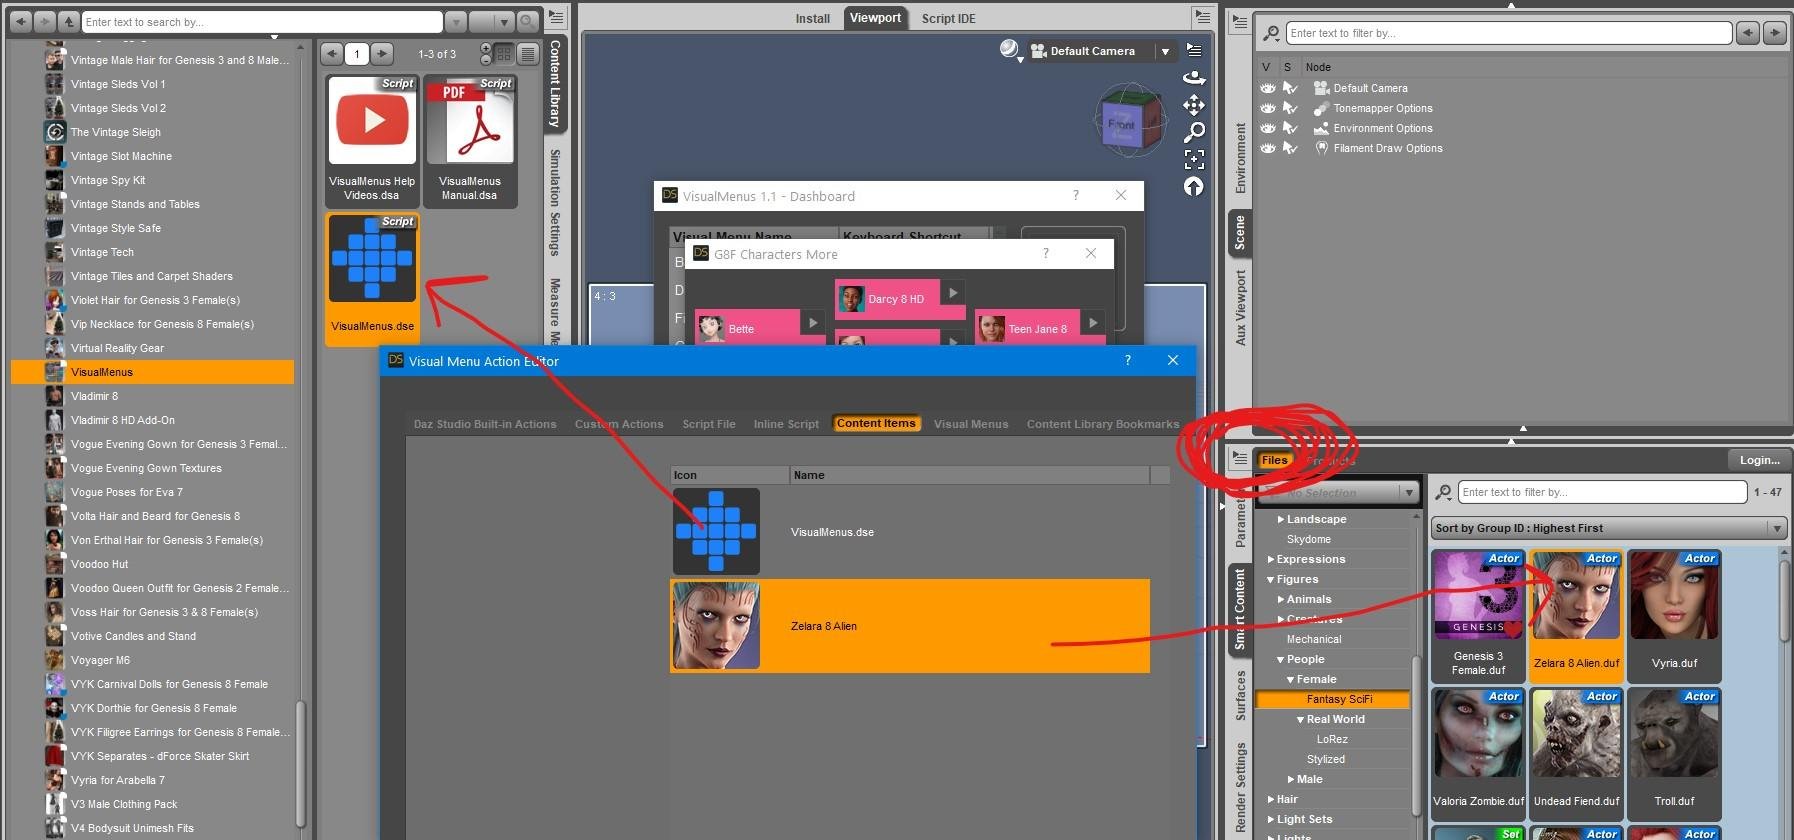Screen dimensions: 1794x840
Task: Open the Daz Studio Built-in Actions tab
Action: click(485, 424)
